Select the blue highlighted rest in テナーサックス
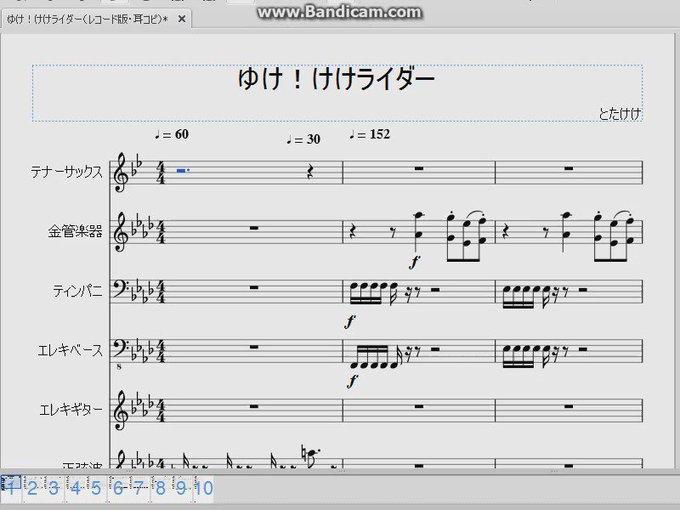The width and height of the screenshot is (680, 510). 183,170
